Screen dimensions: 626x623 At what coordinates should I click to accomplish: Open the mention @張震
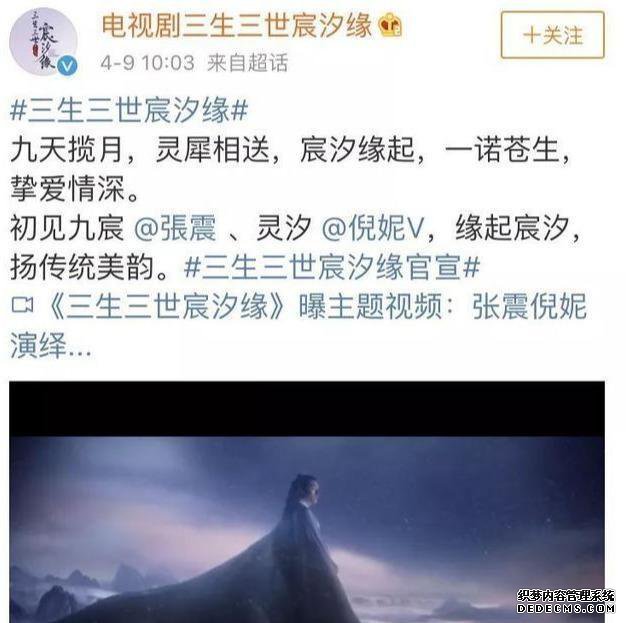tap(175, 228)
